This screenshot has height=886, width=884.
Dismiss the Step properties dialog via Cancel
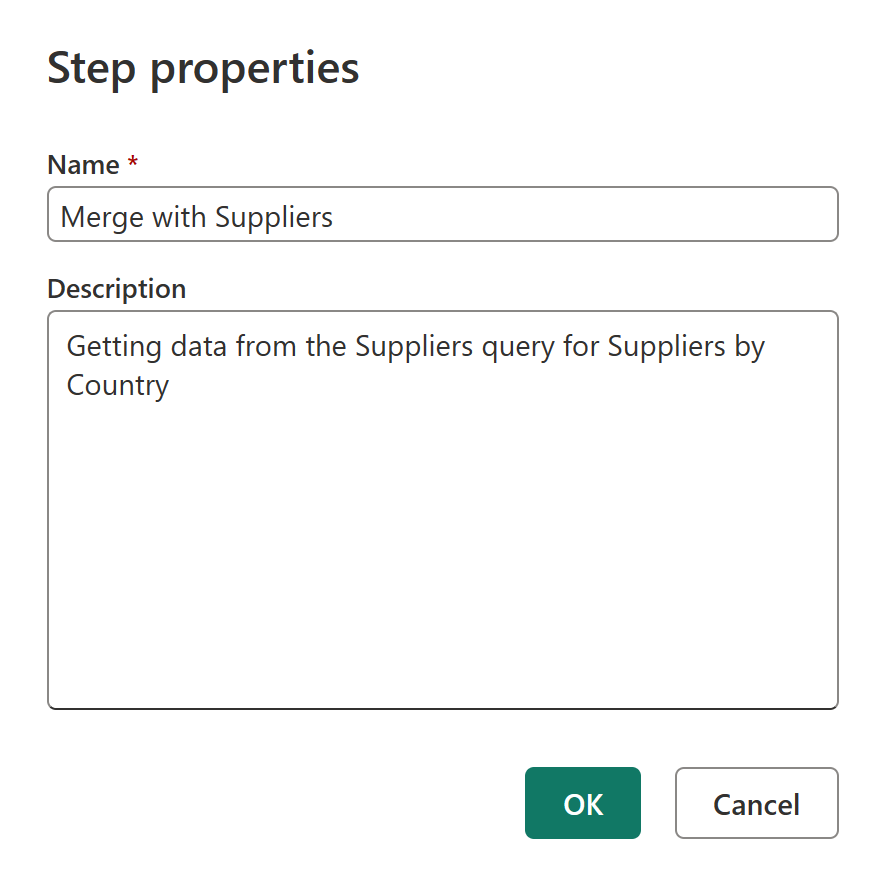[x=756, y=803]
